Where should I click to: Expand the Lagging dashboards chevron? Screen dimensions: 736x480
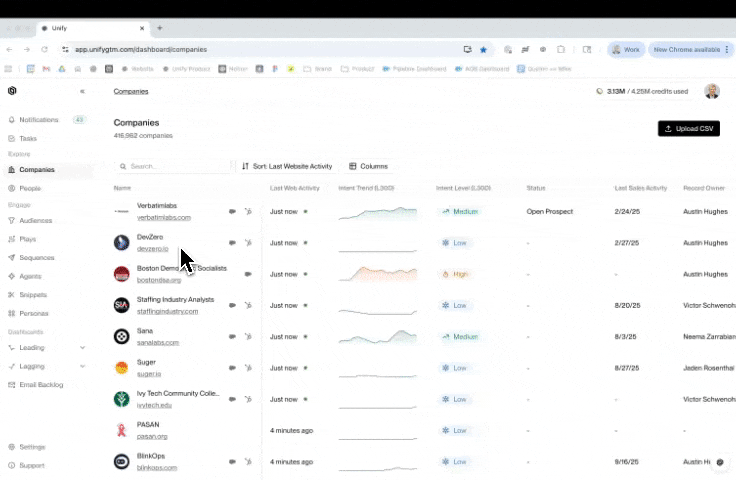coord(82,366)
